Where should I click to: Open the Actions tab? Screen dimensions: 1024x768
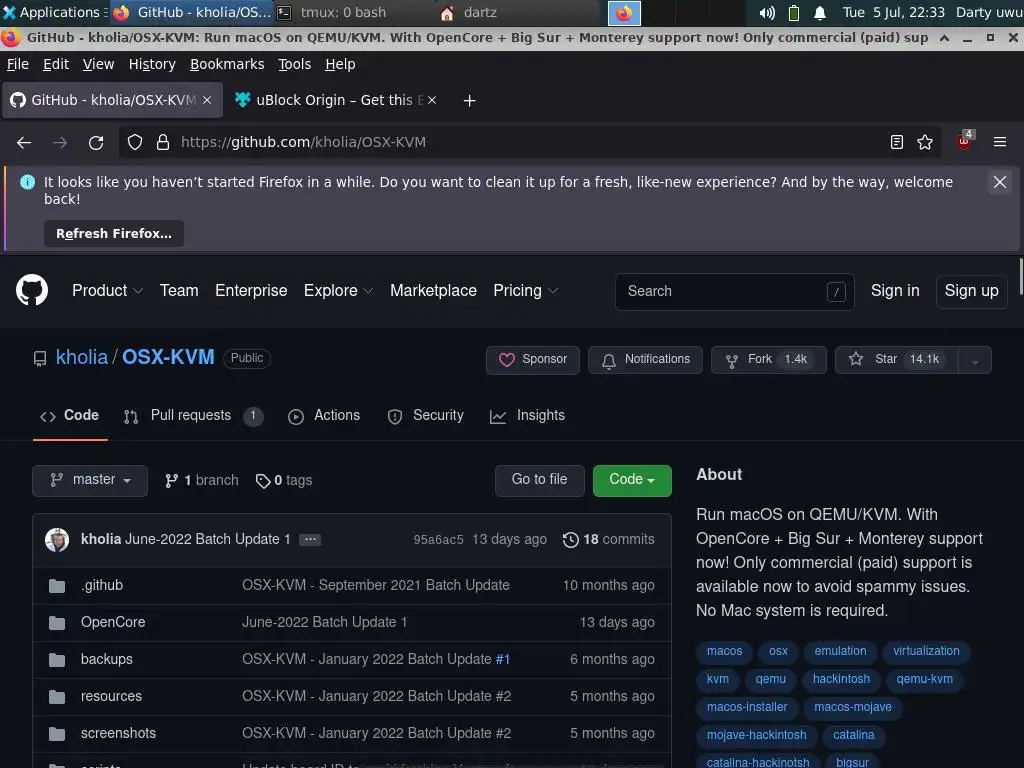click(324, 416)
